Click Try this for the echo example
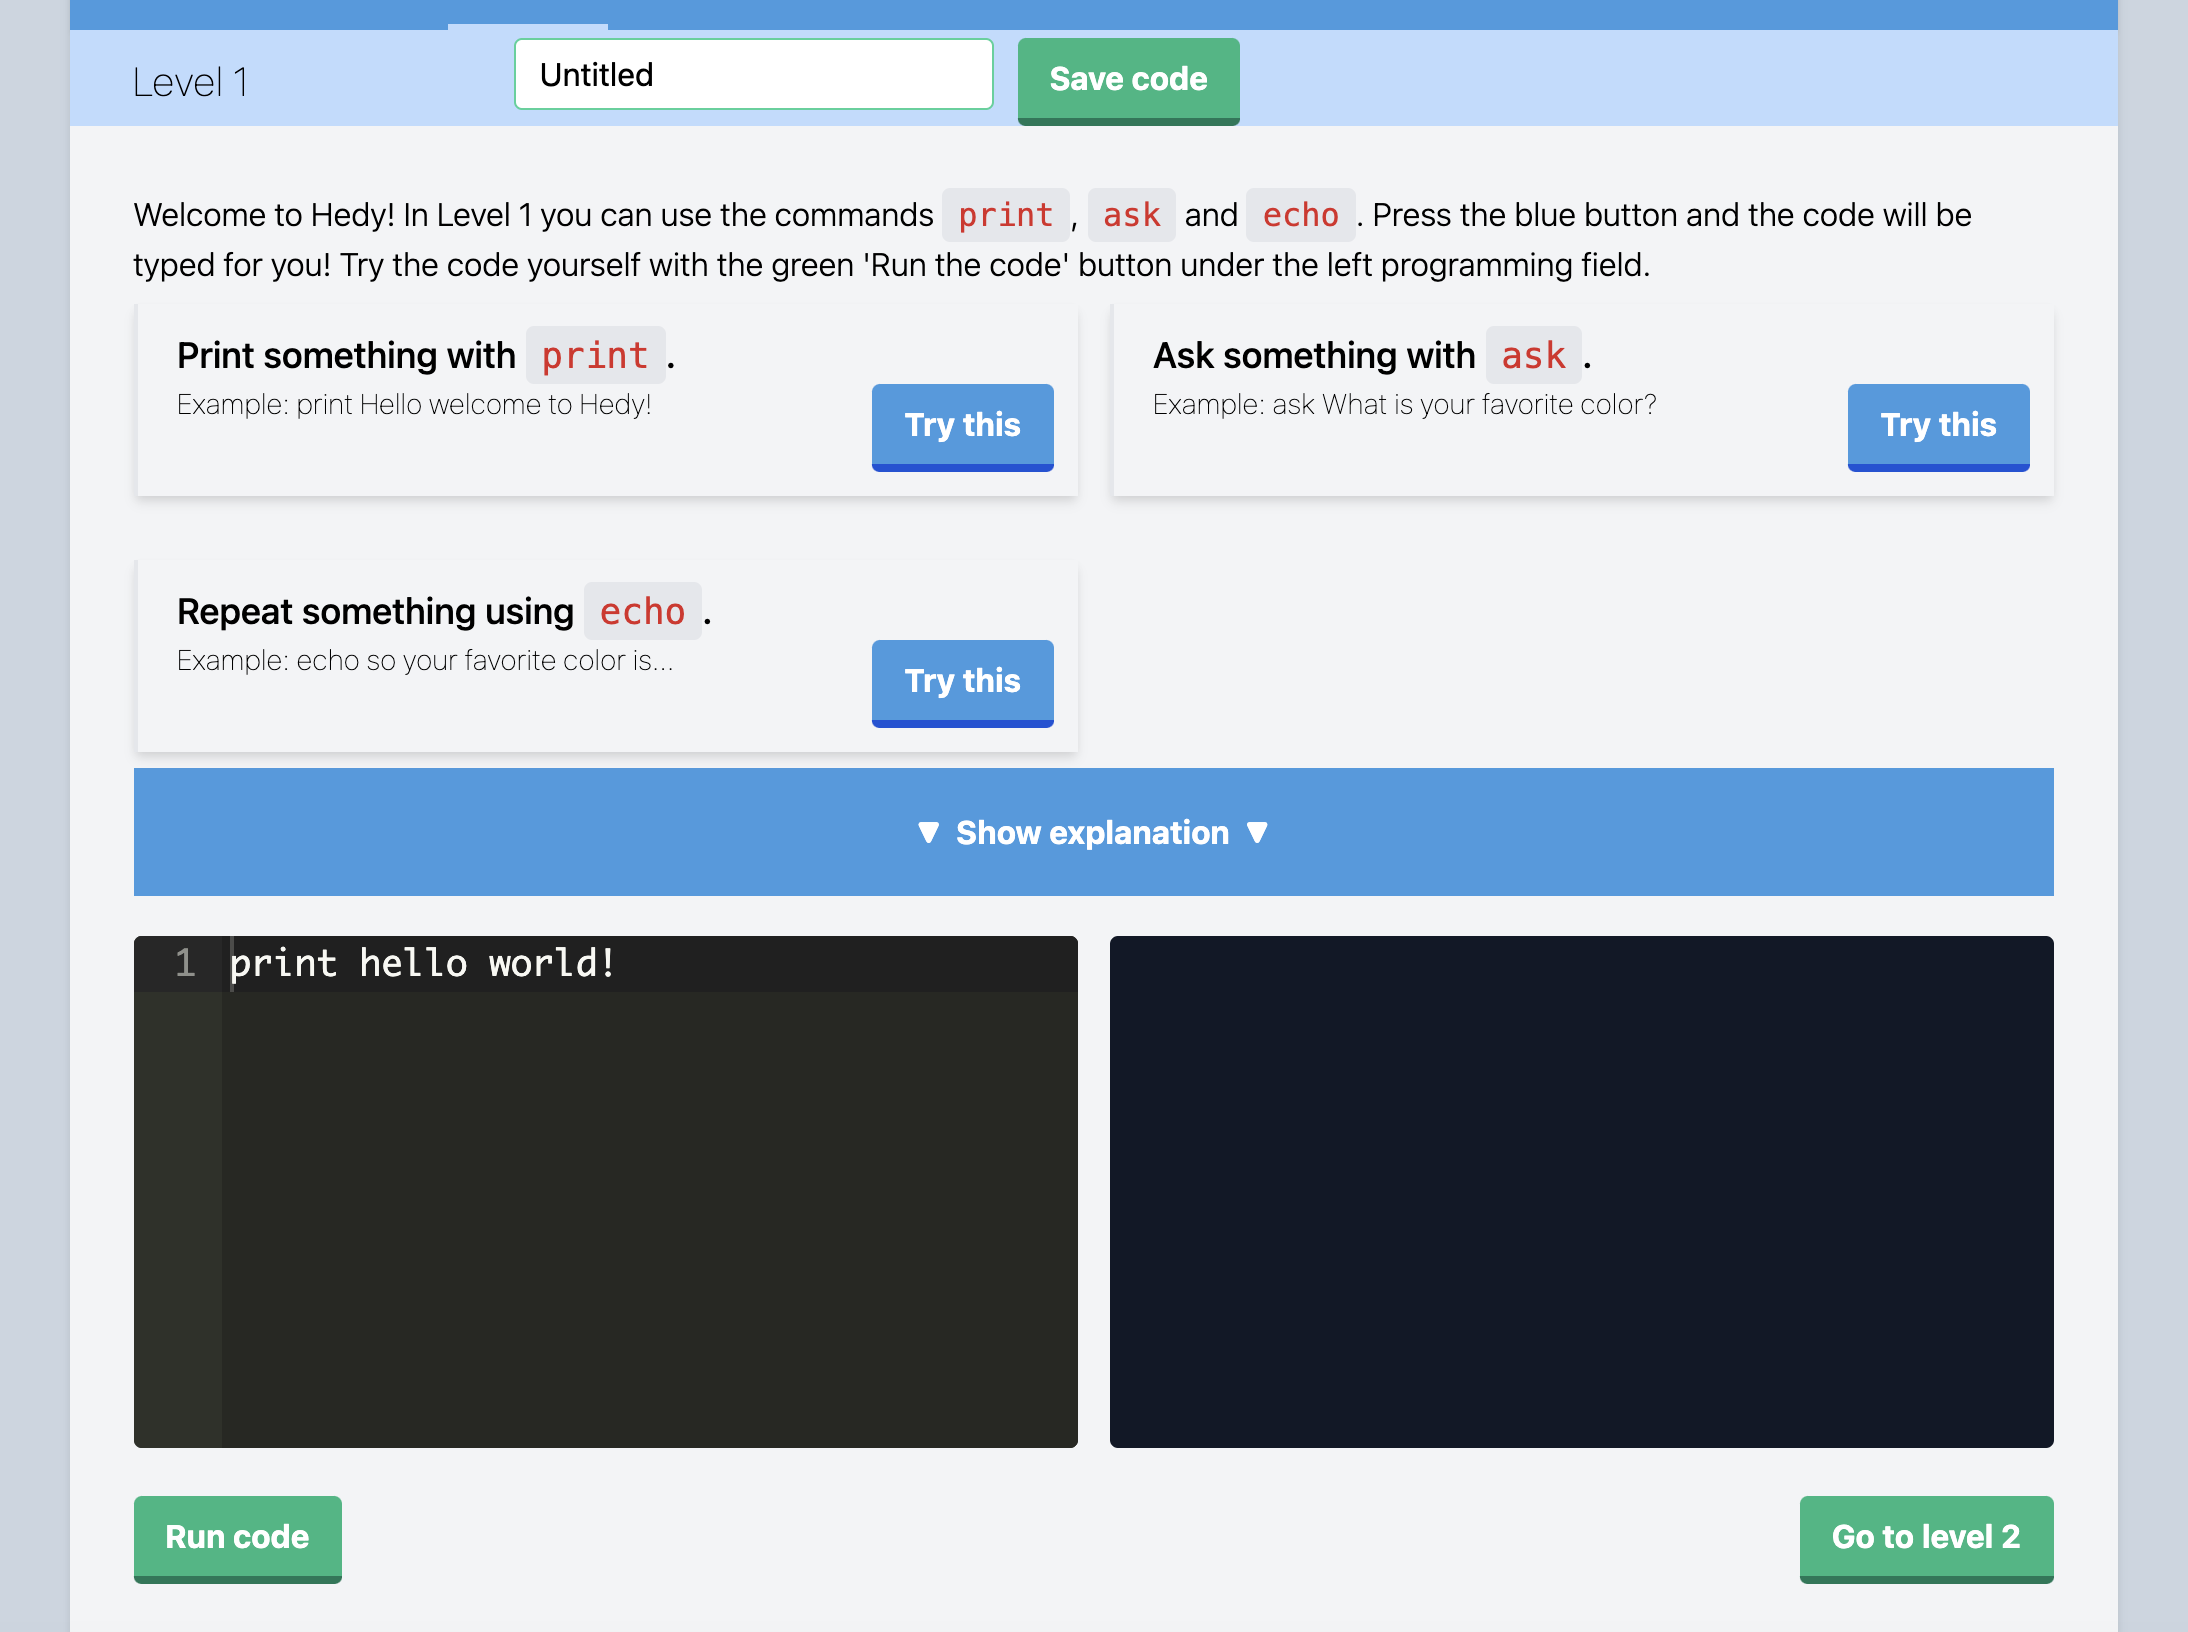 [x=962, y=682]
